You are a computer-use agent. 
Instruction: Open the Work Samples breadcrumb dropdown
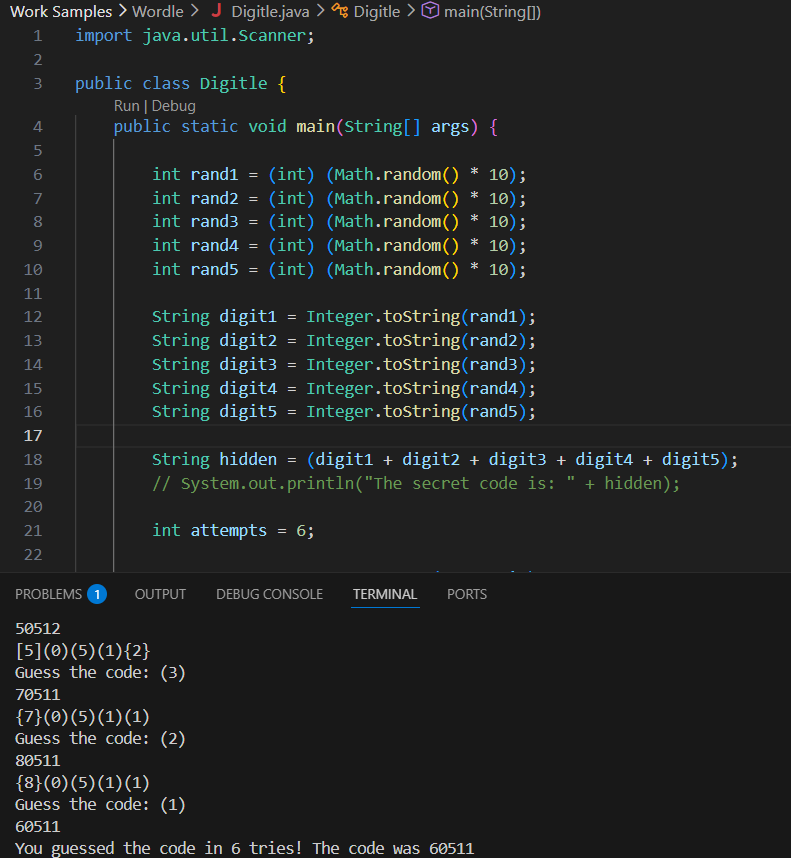[61, 12]
